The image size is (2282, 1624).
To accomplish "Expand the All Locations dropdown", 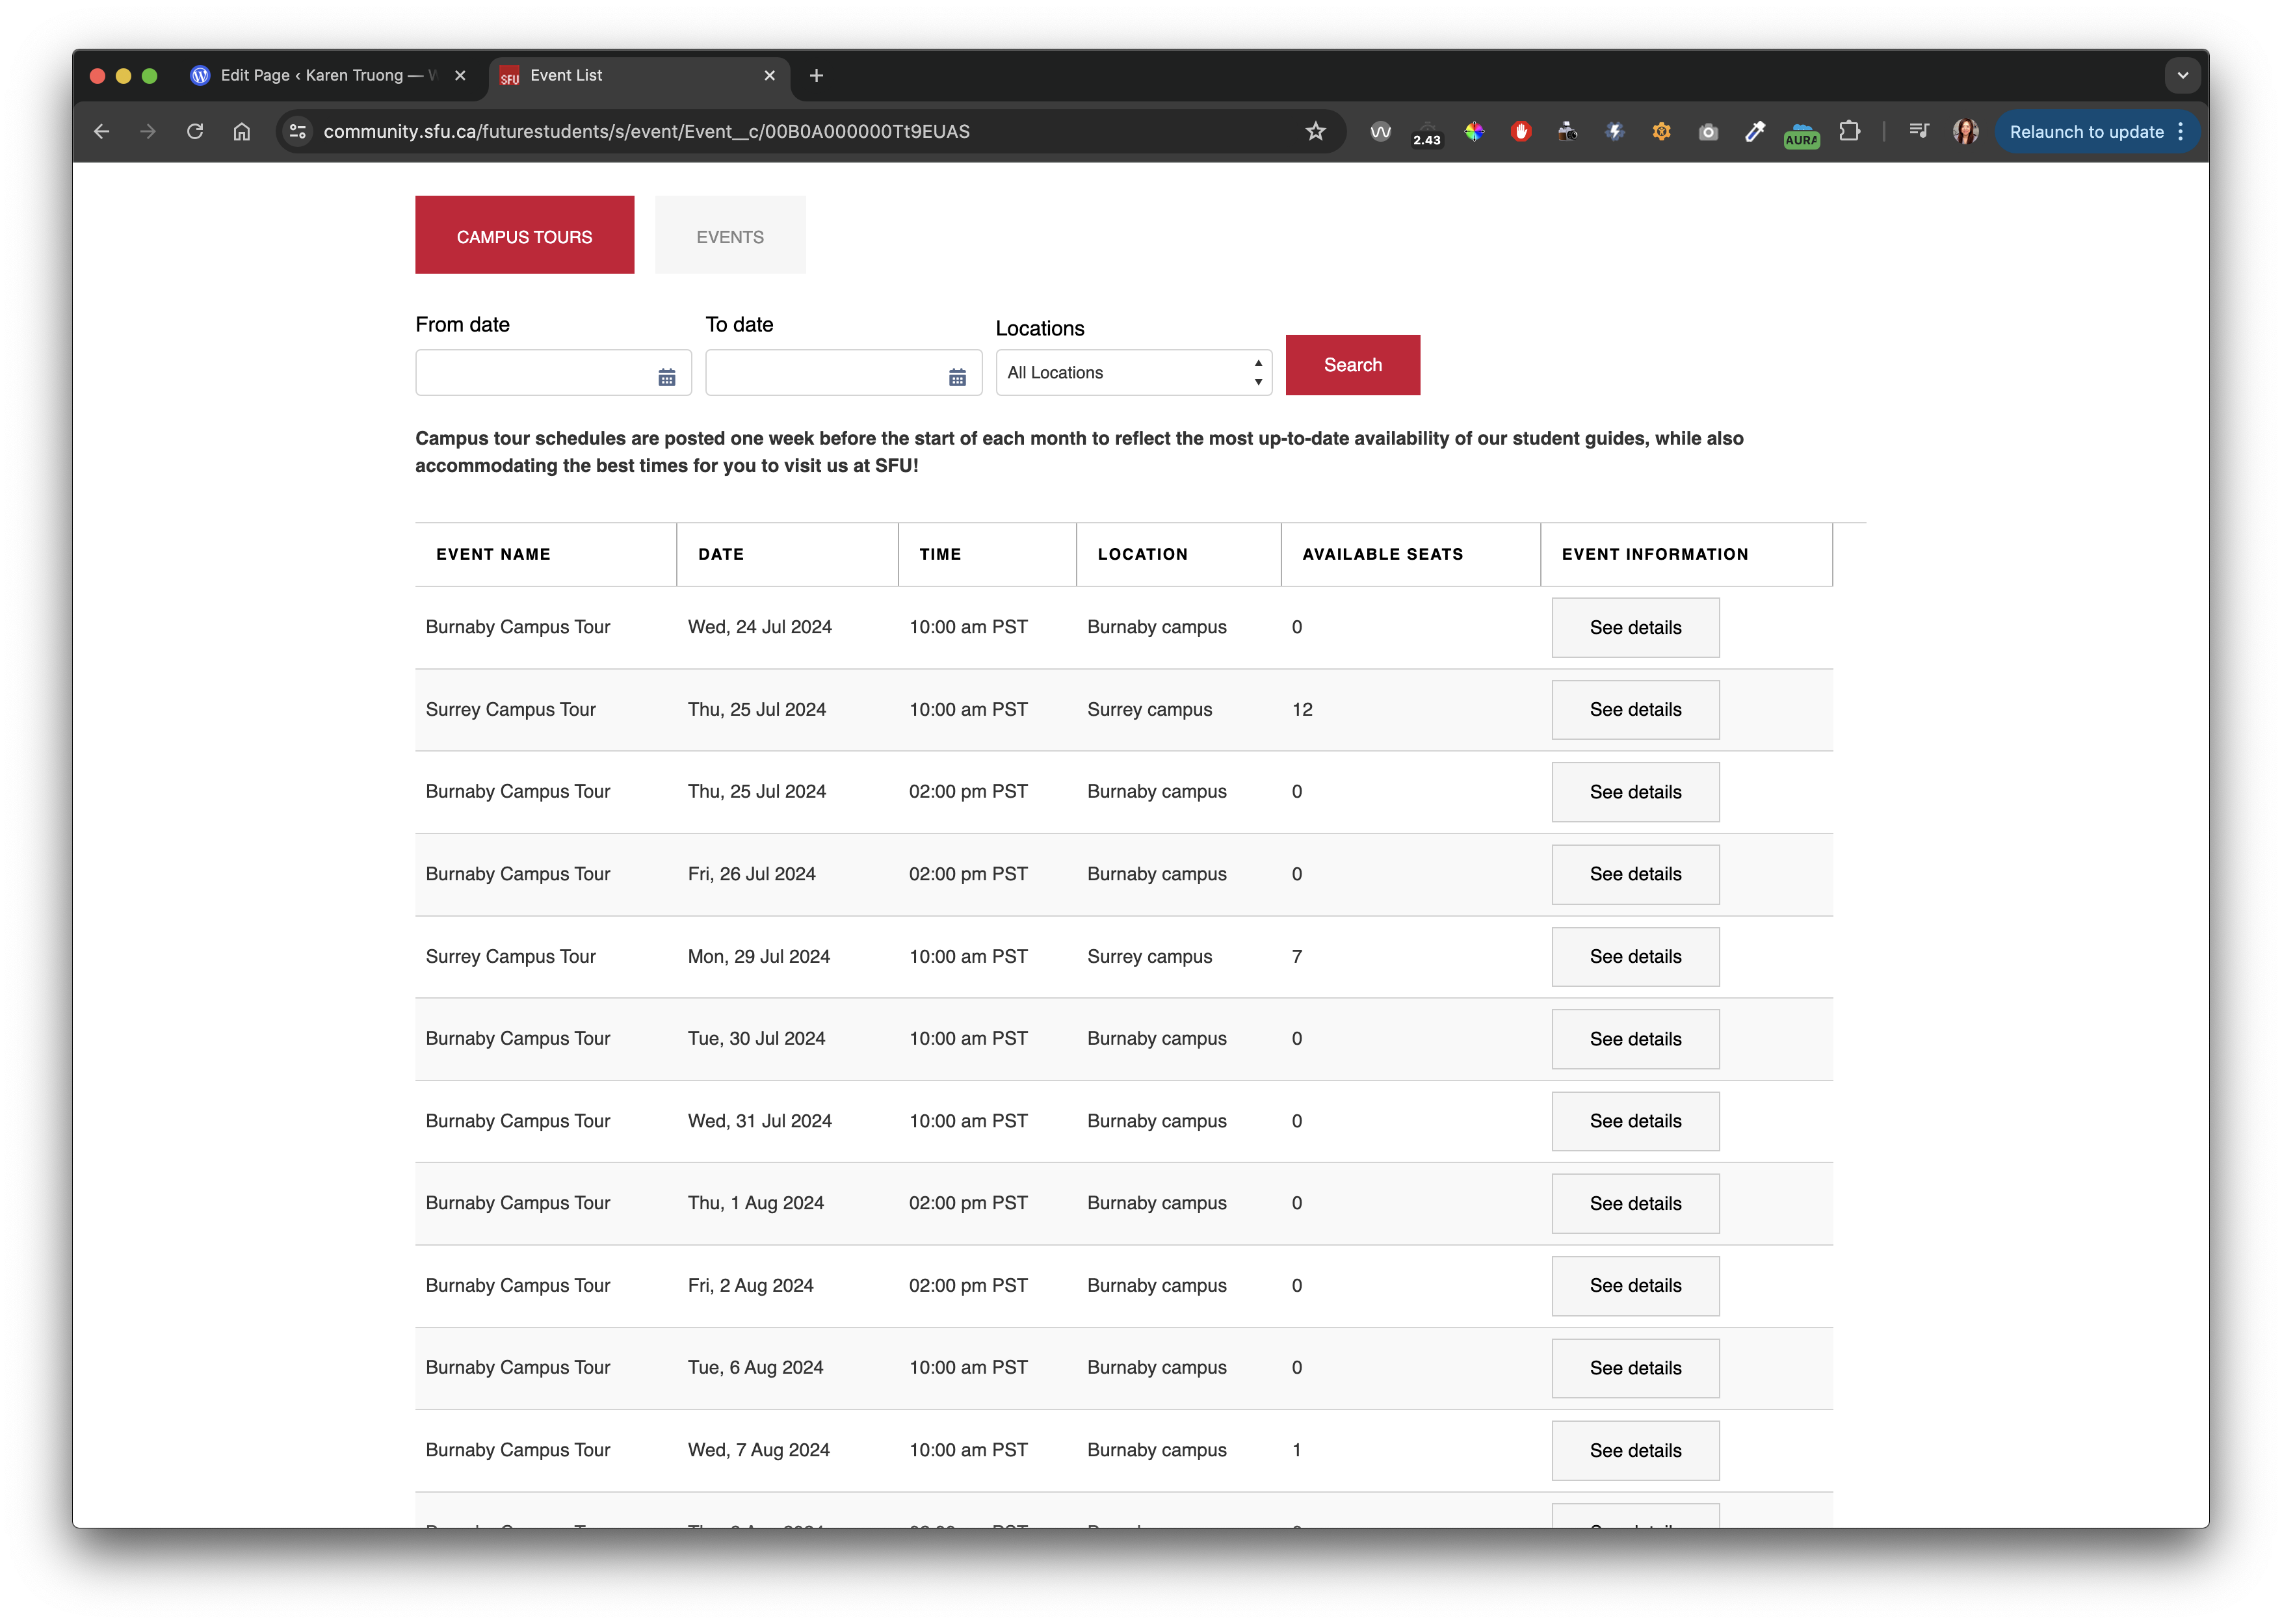I will click(x=1133, y=372).
